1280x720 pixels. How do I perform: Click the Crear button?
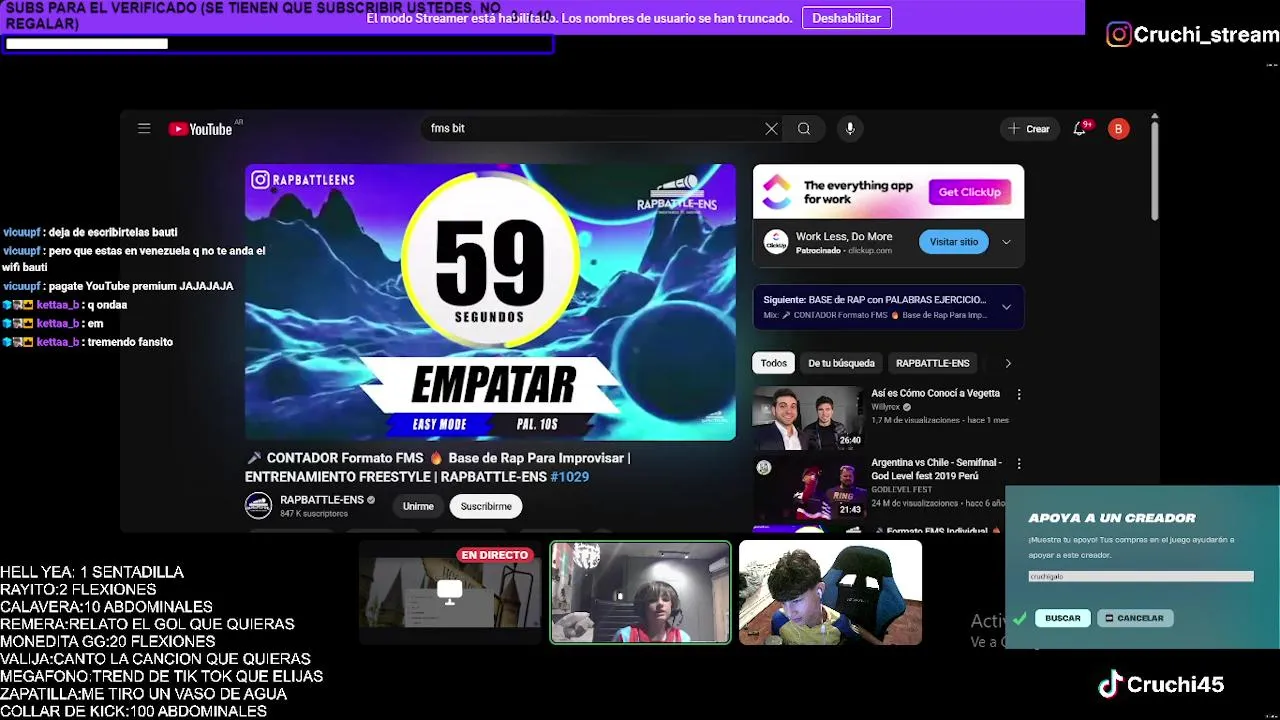(x=1029, y=128)
